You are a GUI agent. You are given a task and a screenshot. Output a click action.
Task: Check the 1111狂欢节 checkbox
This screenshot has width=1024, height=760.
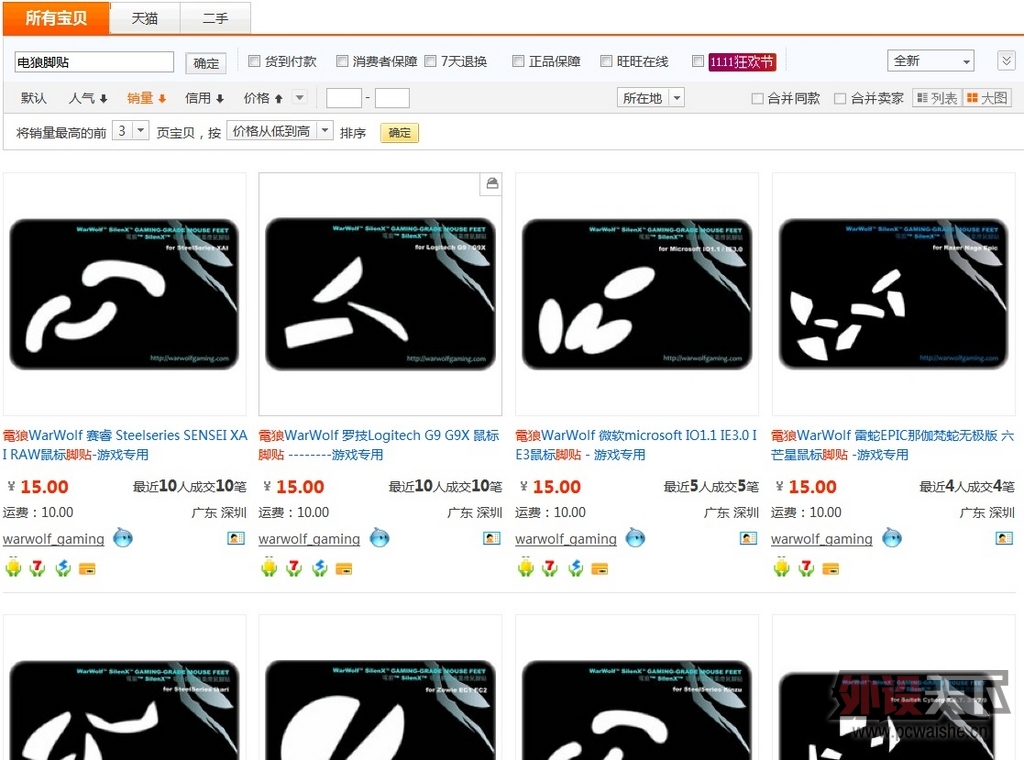(697, 61)
